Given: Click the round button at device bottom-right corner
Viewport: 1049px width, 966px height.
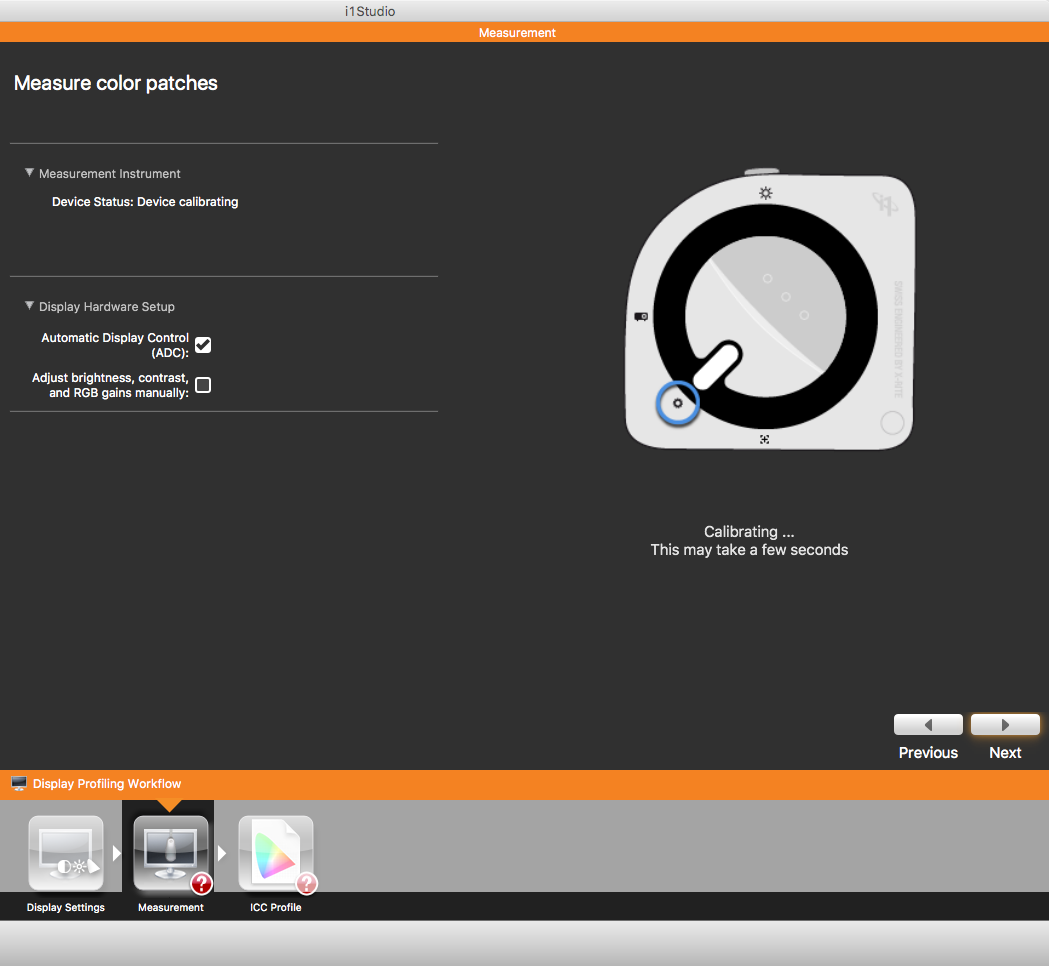Looking at the screenshot, I should pos(892,423).
